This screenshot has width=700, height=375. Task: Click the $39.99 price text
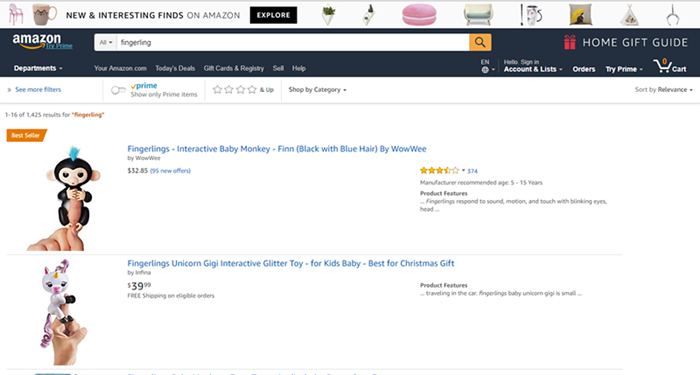tap(139, 286)
